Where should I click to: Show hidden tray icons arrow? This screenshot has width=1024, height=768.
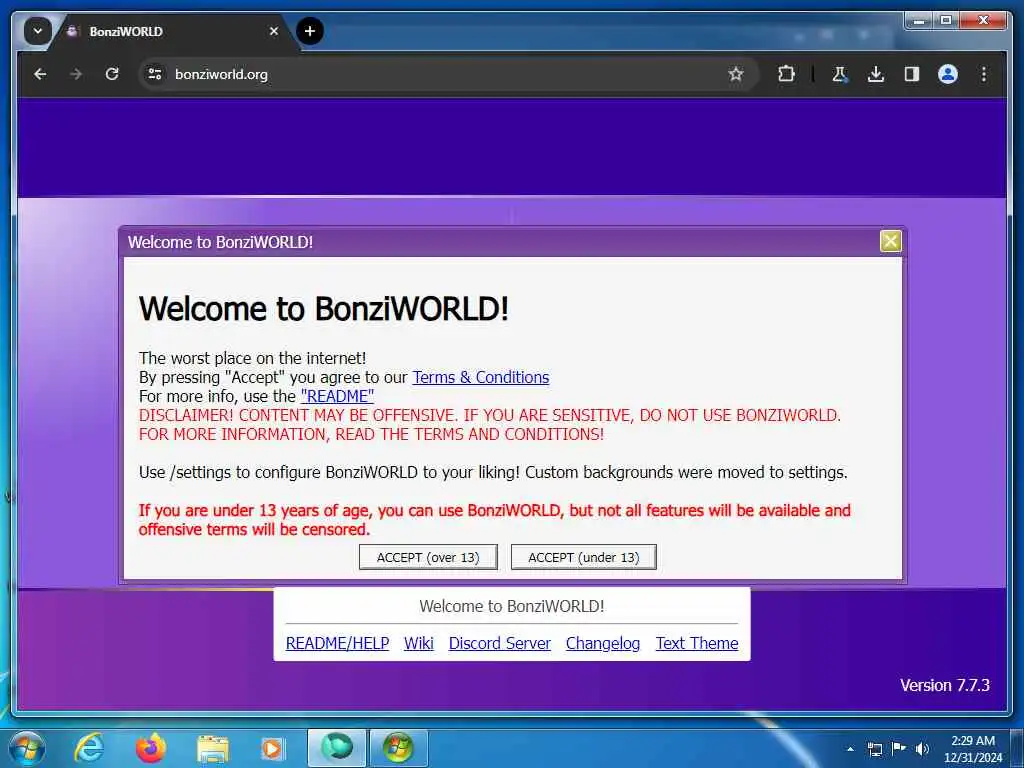click(x=850, y=749)
